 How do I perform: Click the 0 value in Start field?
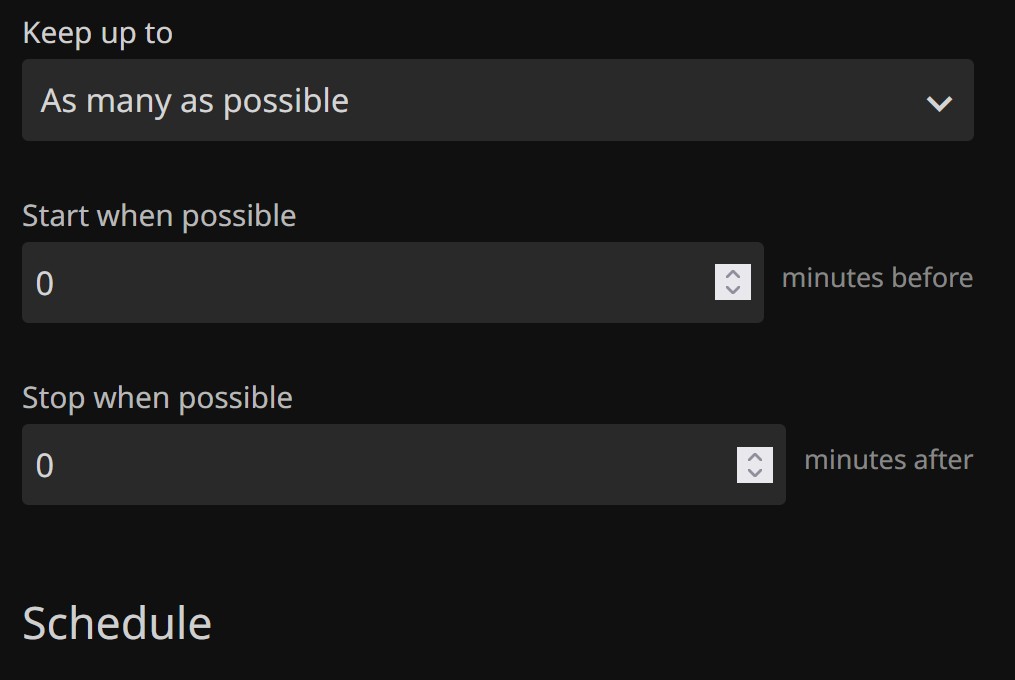pos(45,284)
